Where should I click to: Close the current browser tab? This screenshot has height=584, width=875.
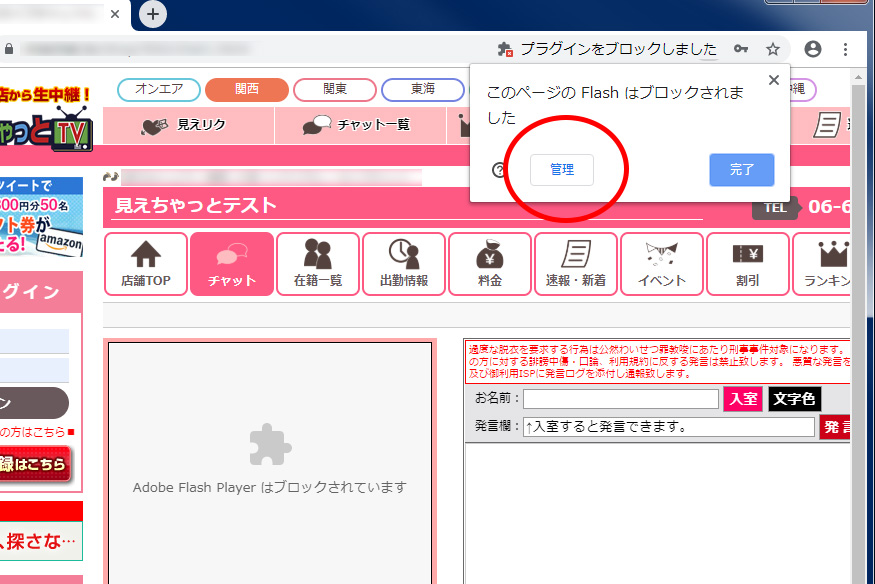pos(115,14)
